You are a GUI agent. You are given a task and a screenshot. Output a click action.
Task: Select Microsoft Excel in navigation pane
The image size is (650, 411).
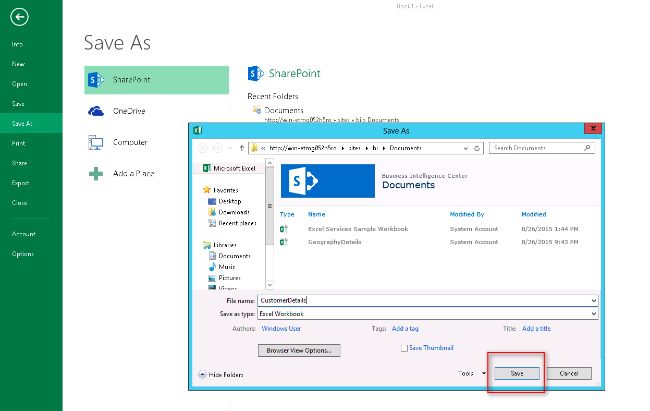(x=229, y=168)
